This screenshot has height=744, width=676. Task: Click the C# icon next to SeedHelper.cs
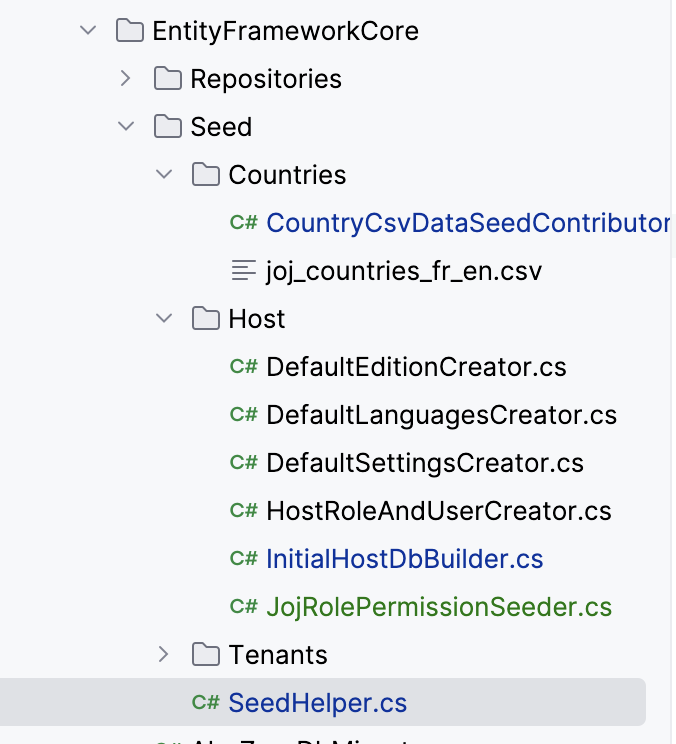coord(205,703)
